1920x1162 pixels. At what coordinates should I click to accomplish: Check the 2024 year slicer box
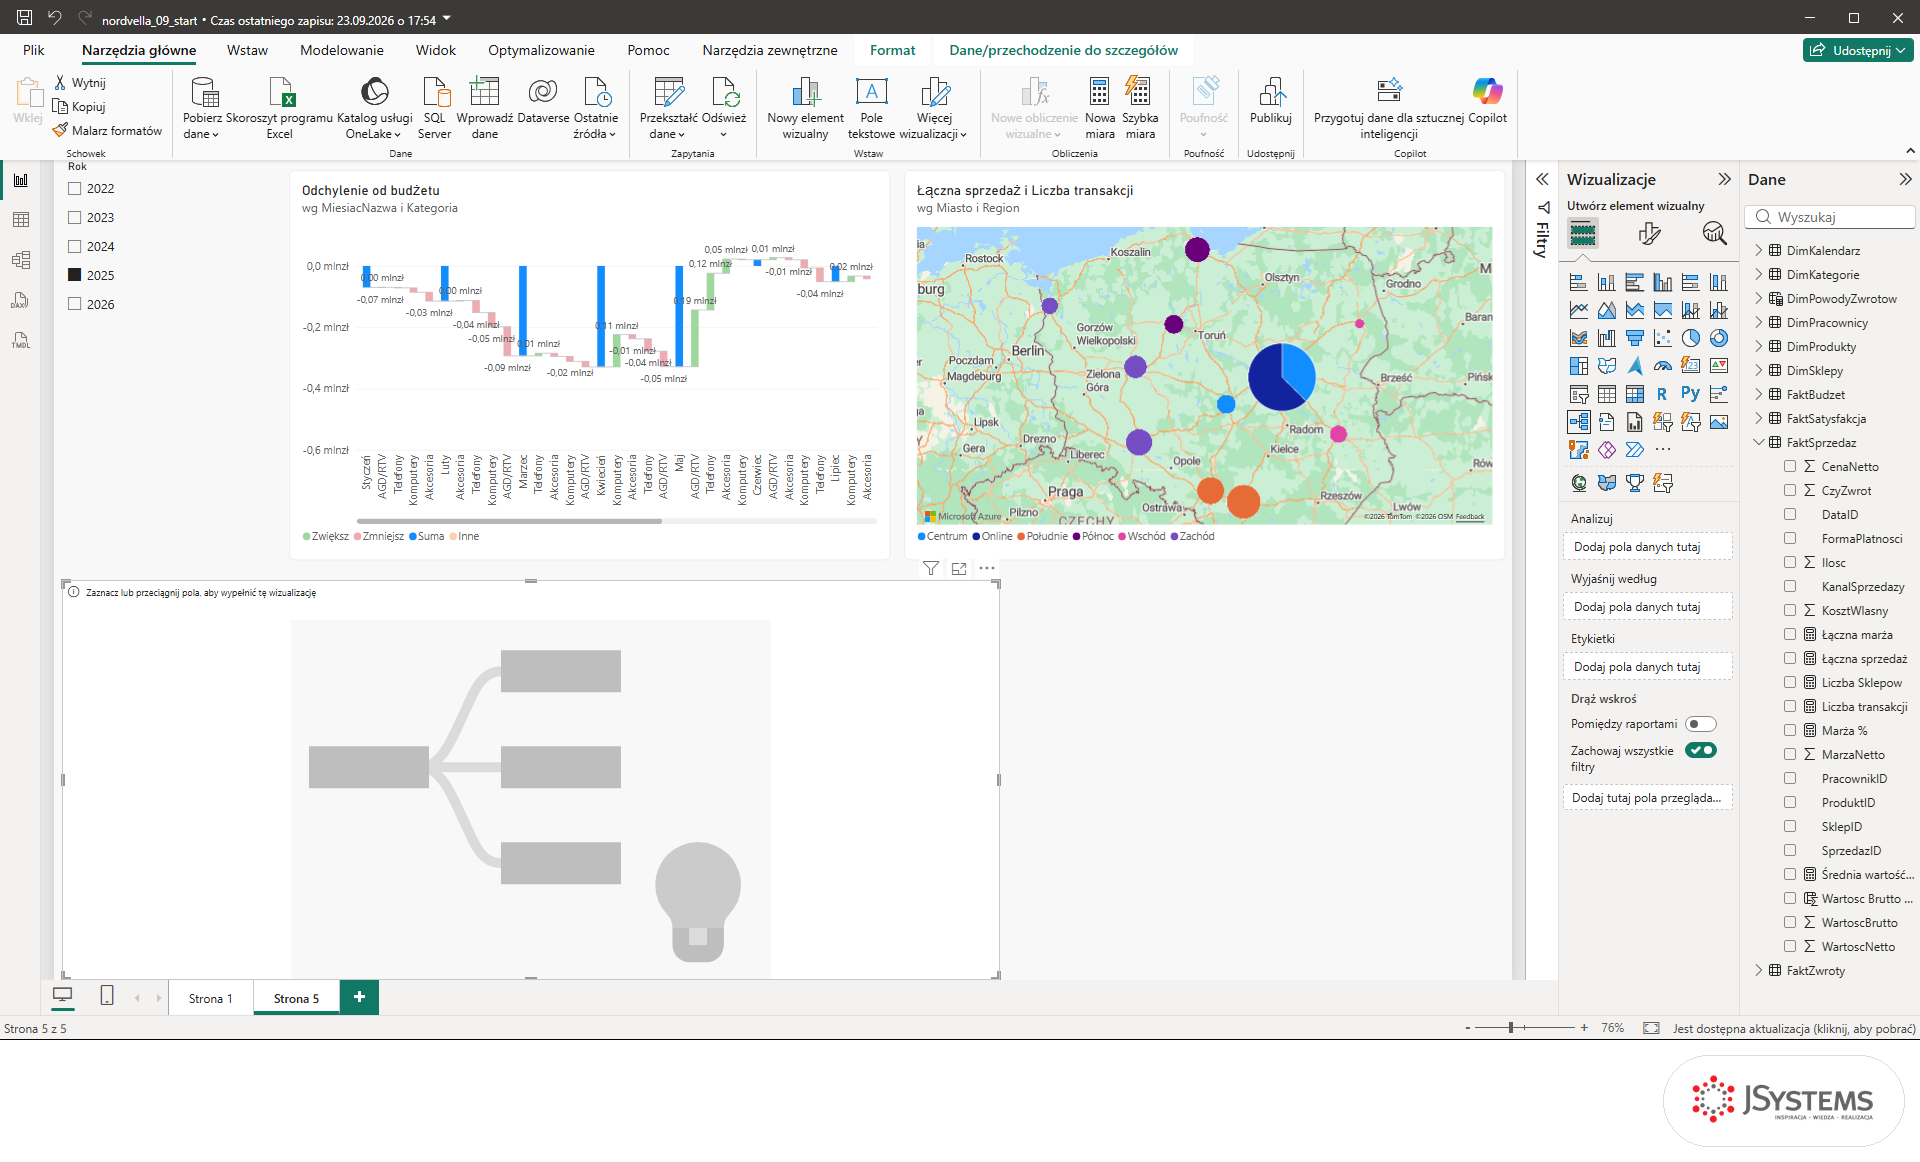coord(74,246)
